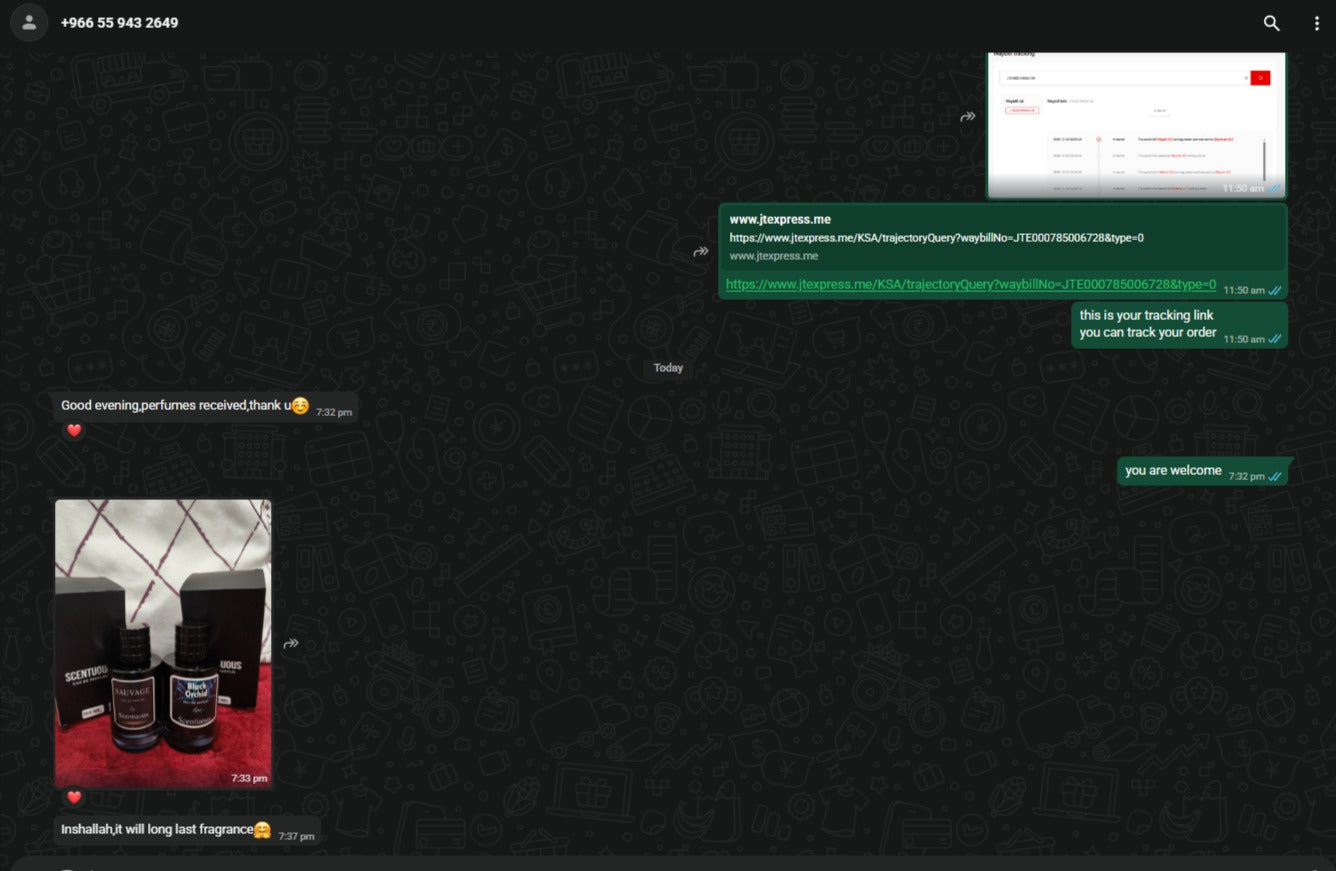Image resolution: width=1336 pixels, height=871 pixels.
Task: Forward the waybill tracking screenshot
Action: click(x=967, y=117)
